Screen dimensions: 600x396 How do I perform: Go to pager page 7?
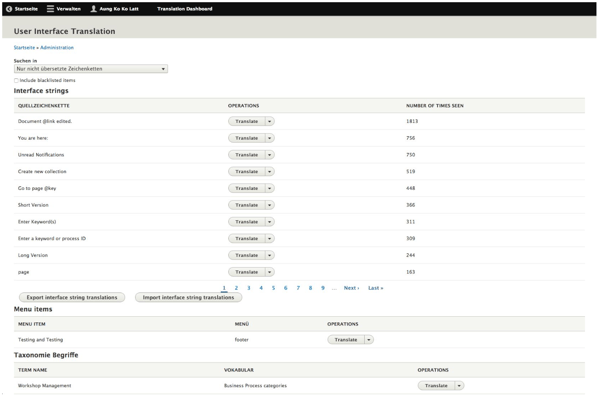tap(298, 288)
